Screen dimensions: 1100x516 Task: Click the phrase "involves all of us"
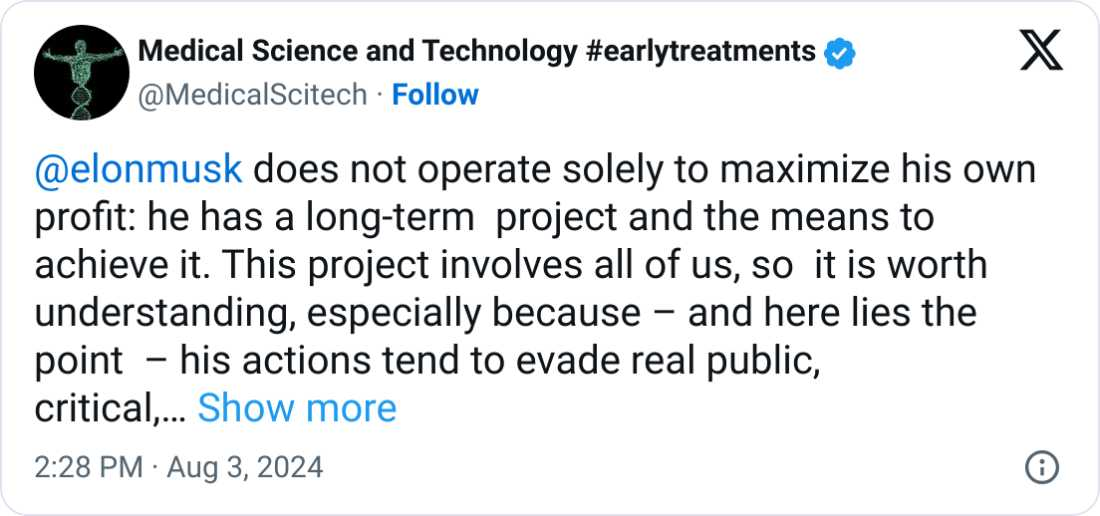coord(578,265)
